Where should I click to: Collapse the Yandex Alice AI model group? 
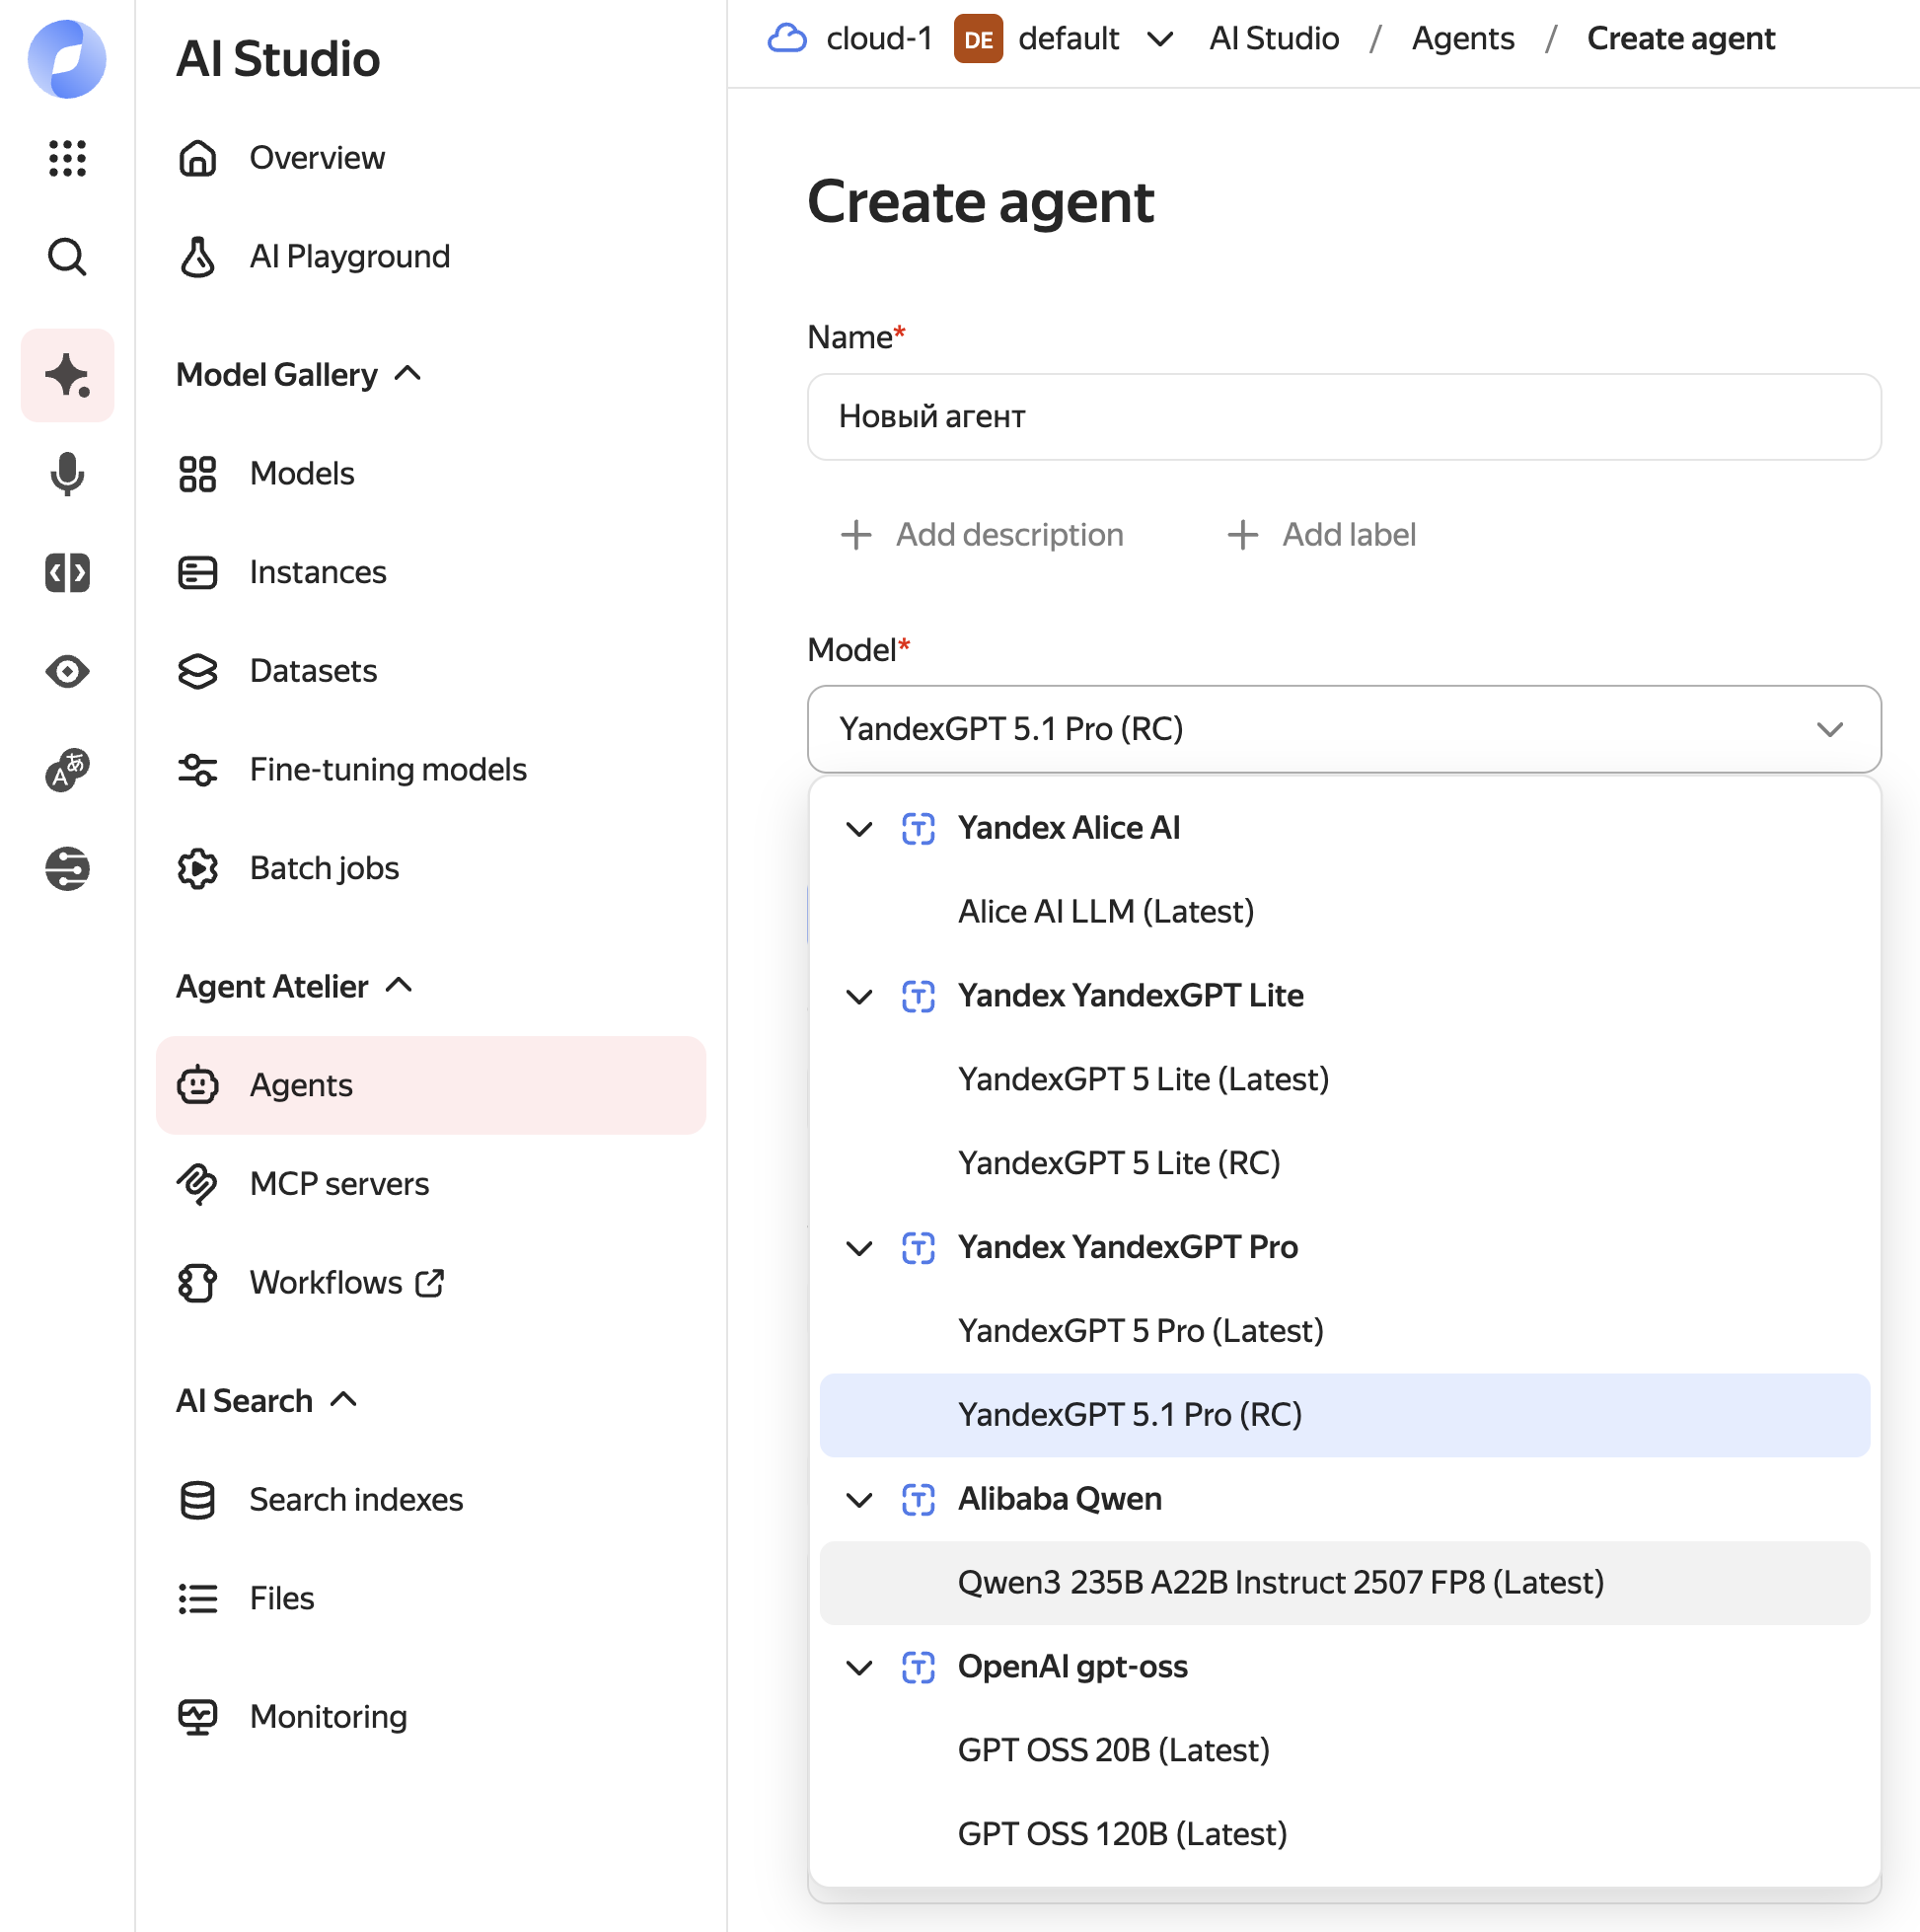pos(859,829)
